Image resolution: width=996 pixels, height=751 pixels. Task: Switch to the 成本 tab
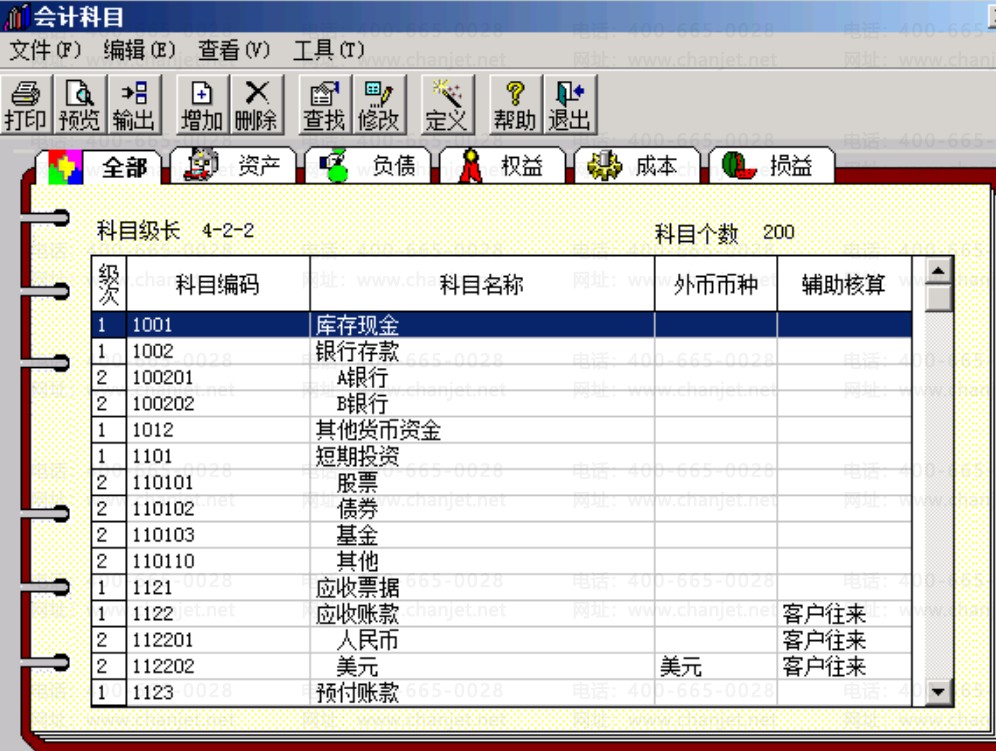coord(636,166)
